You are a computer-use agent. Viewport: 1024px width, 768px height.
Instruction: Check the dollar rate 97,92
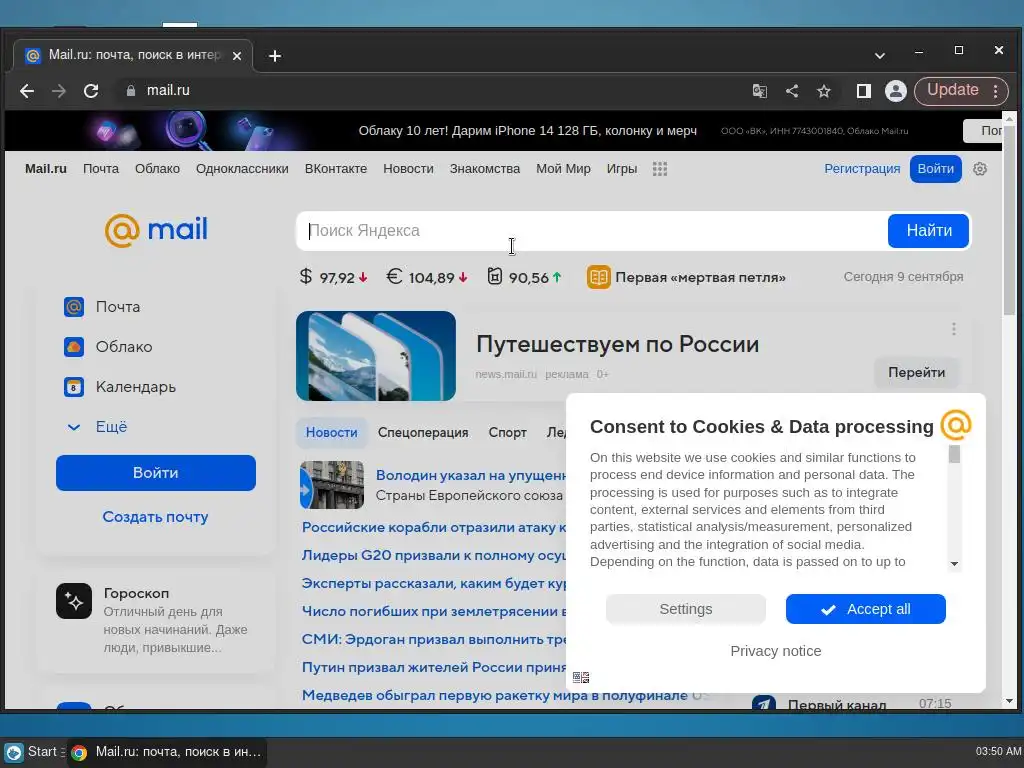point(333,278)
